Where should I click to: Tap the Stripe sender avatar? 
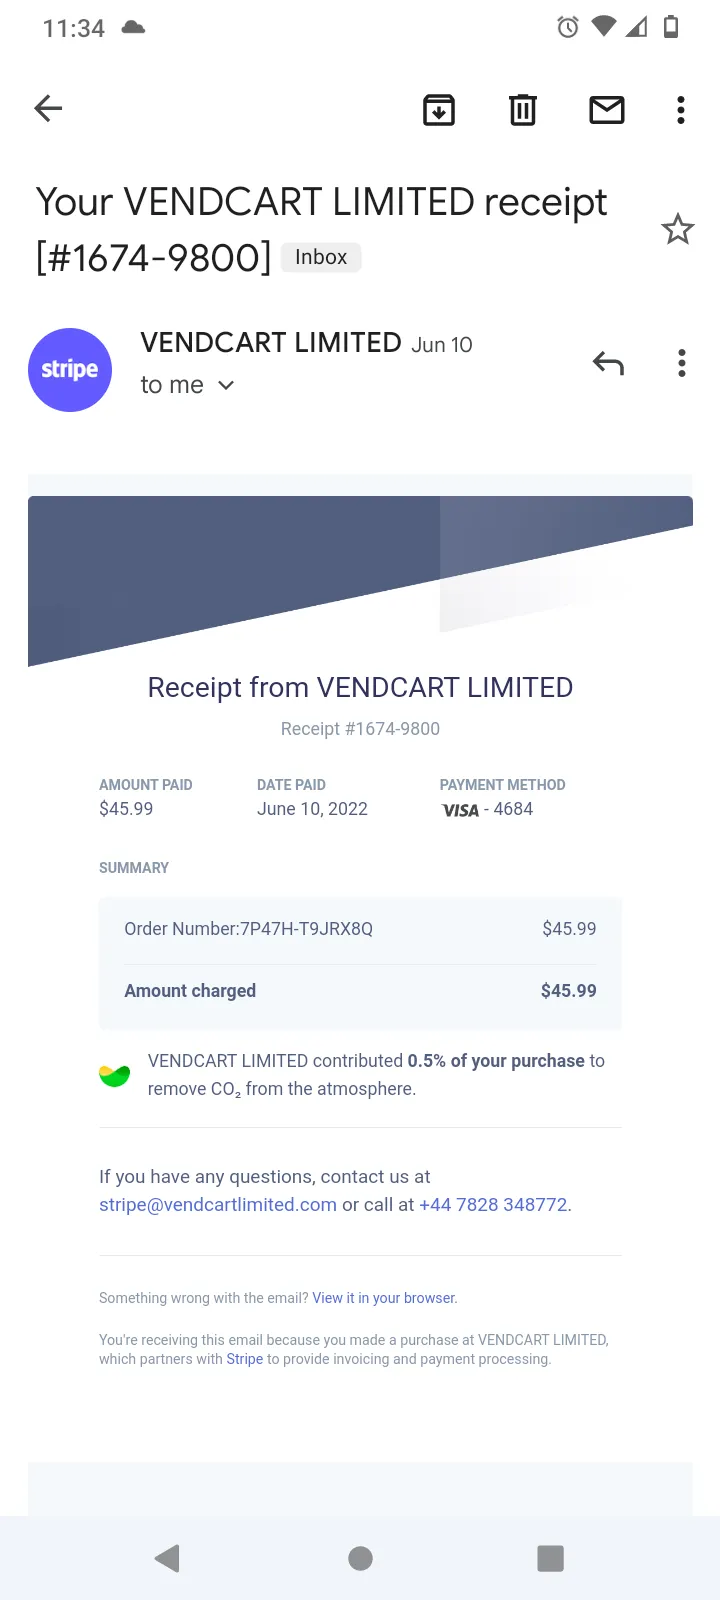pos(70,370)
